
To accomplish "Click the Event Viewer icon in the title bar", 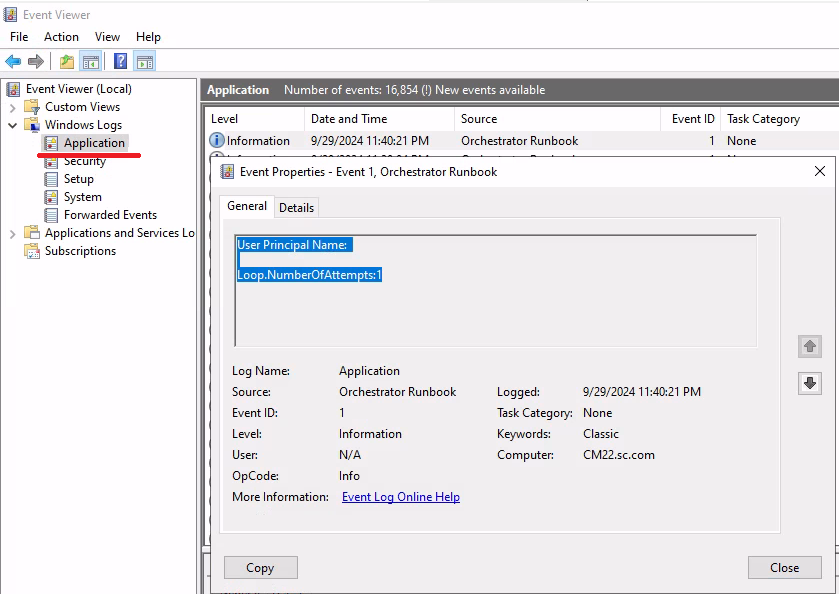I will click(x=9, y=14).
